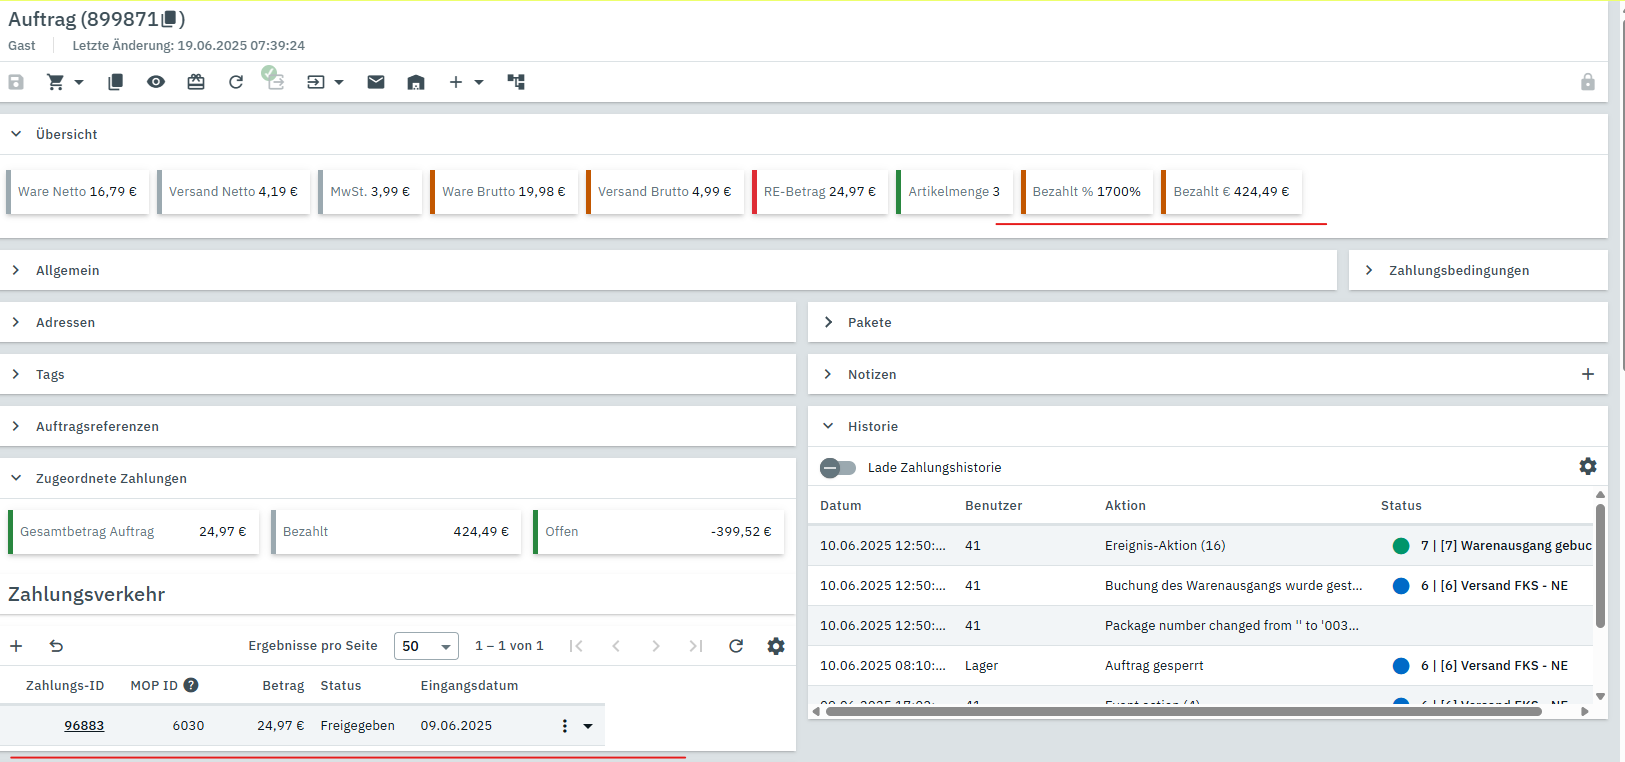
Task: Click the lock icon at top right
Action: (1587, 82)
